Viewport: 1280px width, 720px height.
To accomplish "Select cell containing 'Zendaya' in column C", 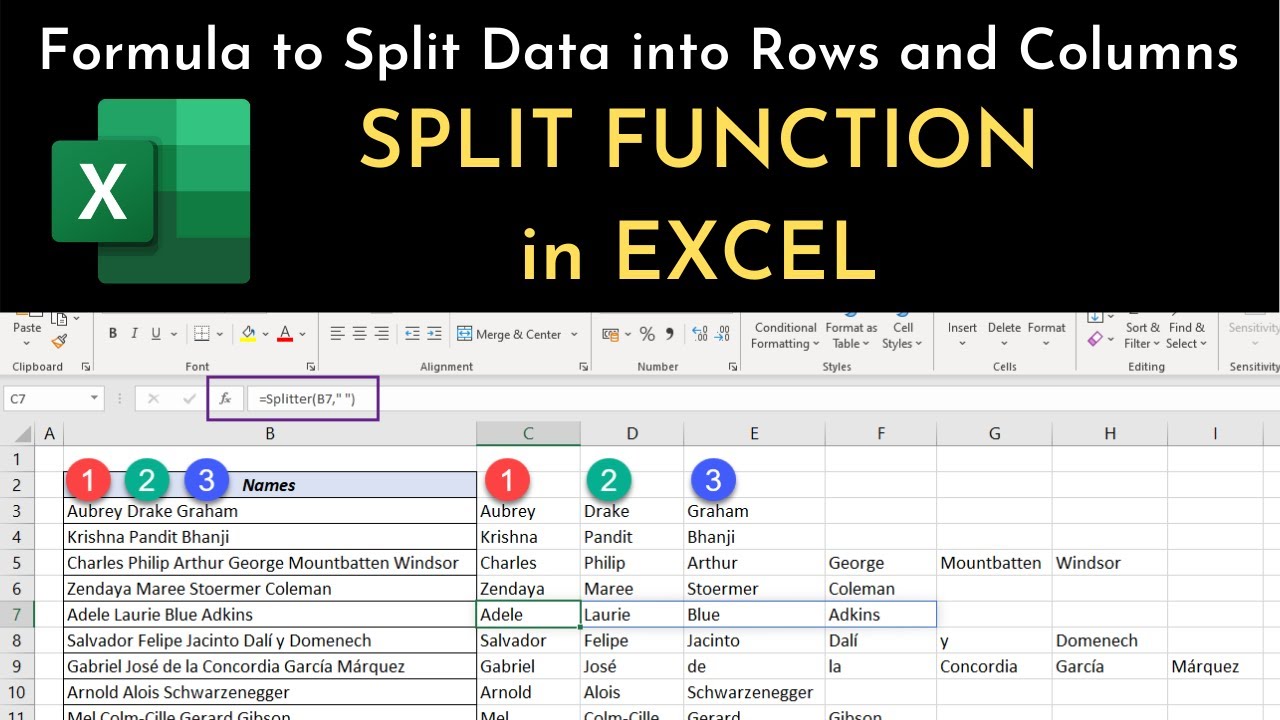I will 528,588.
